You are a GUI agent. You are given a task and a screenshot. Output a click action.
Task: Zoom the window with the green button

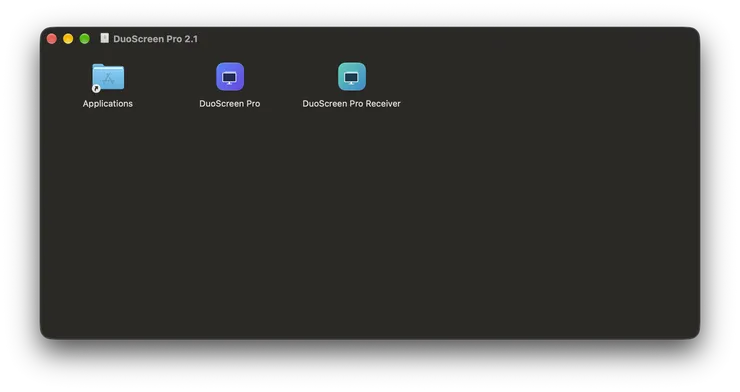[x=84, y=39]
